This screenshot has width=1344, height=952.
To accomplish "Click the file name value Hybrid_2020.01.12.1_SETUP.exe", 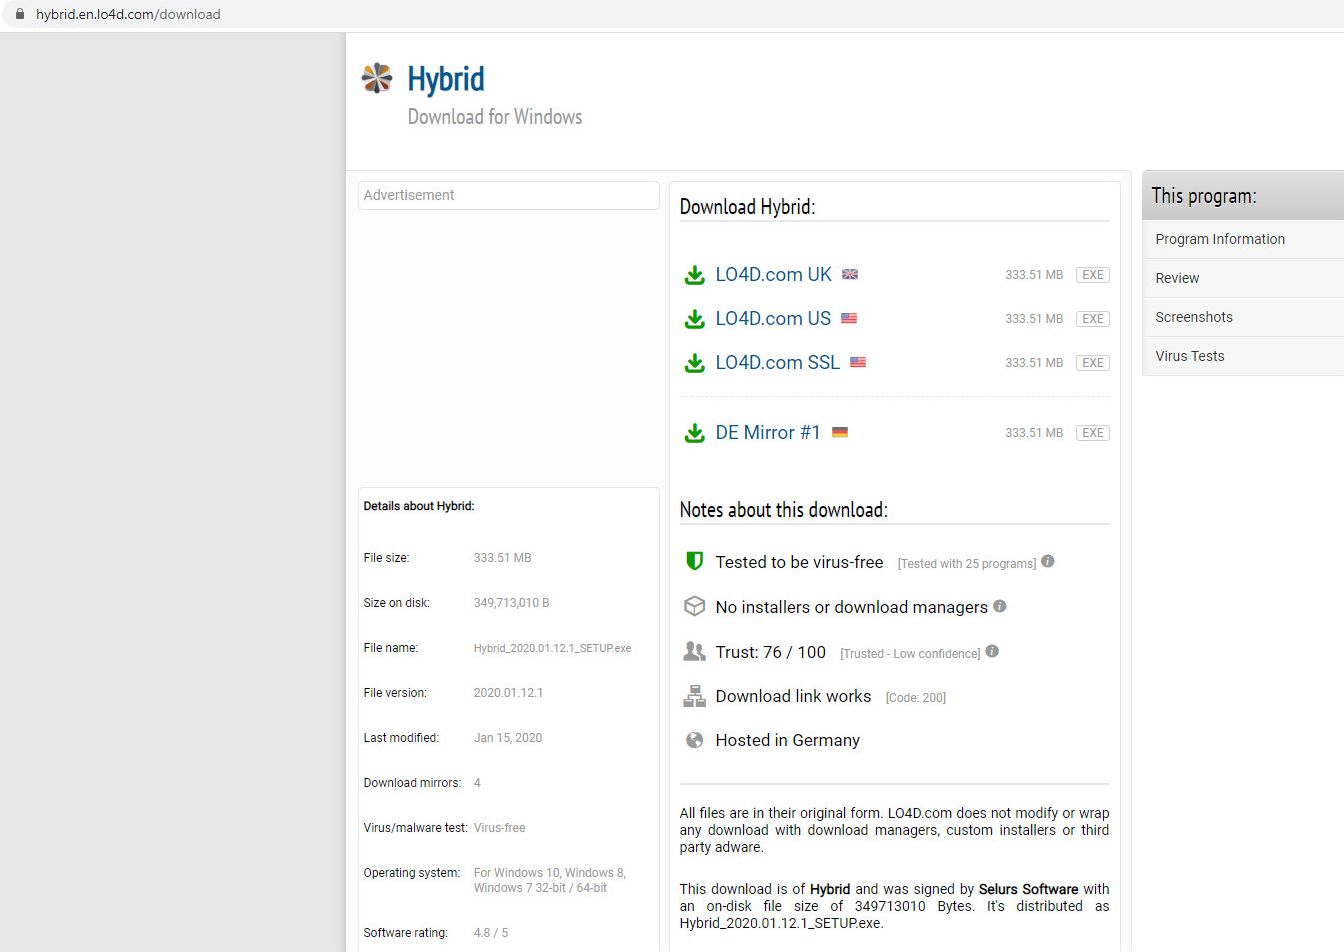I will point(552,648).
